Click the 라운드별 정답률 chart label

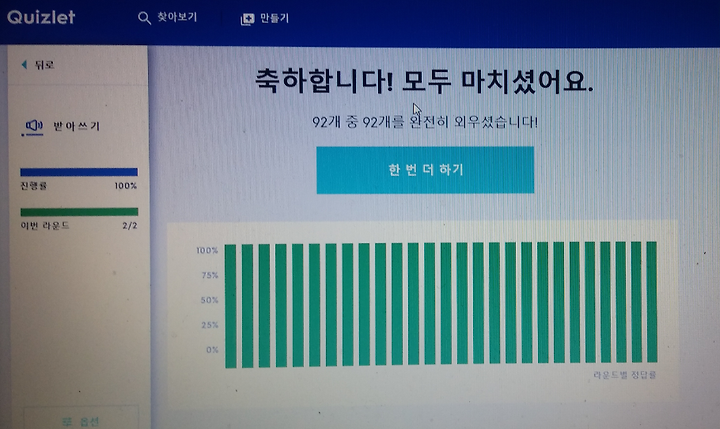pyautogui.click(x=624, y=375)
